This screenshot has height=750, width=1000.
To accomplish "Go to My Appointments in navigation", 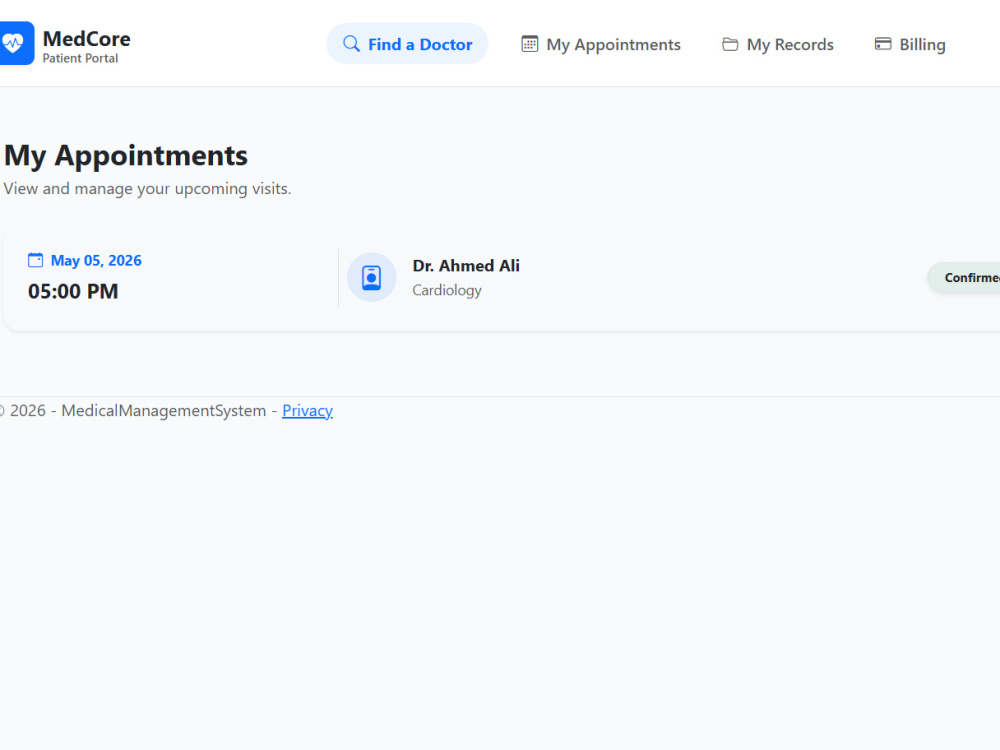I will 601,44.
